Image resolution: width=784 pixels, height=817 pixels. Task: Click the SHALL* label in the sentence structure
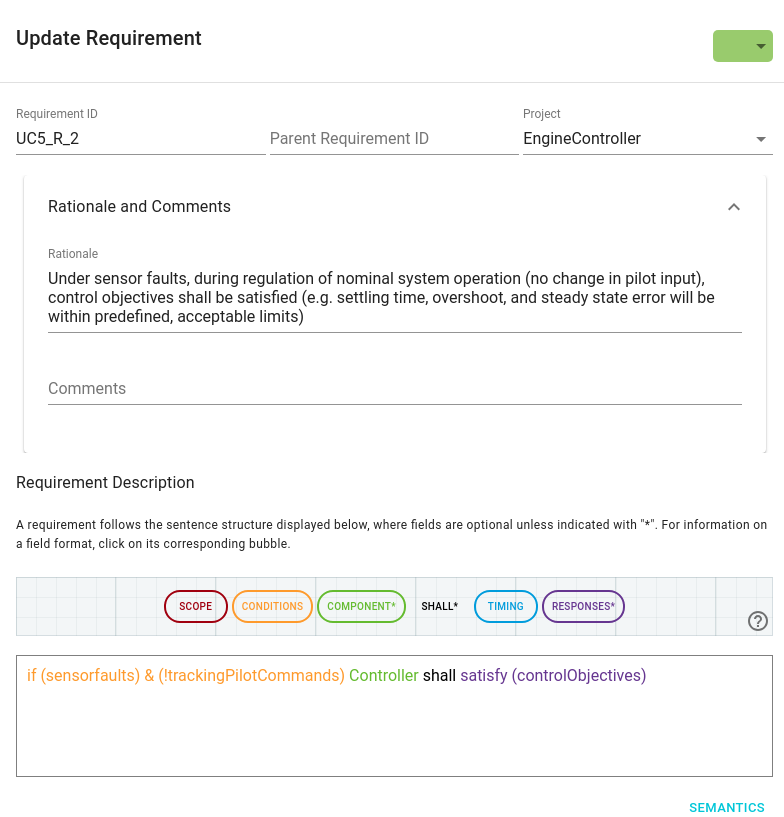pos(439,606)
